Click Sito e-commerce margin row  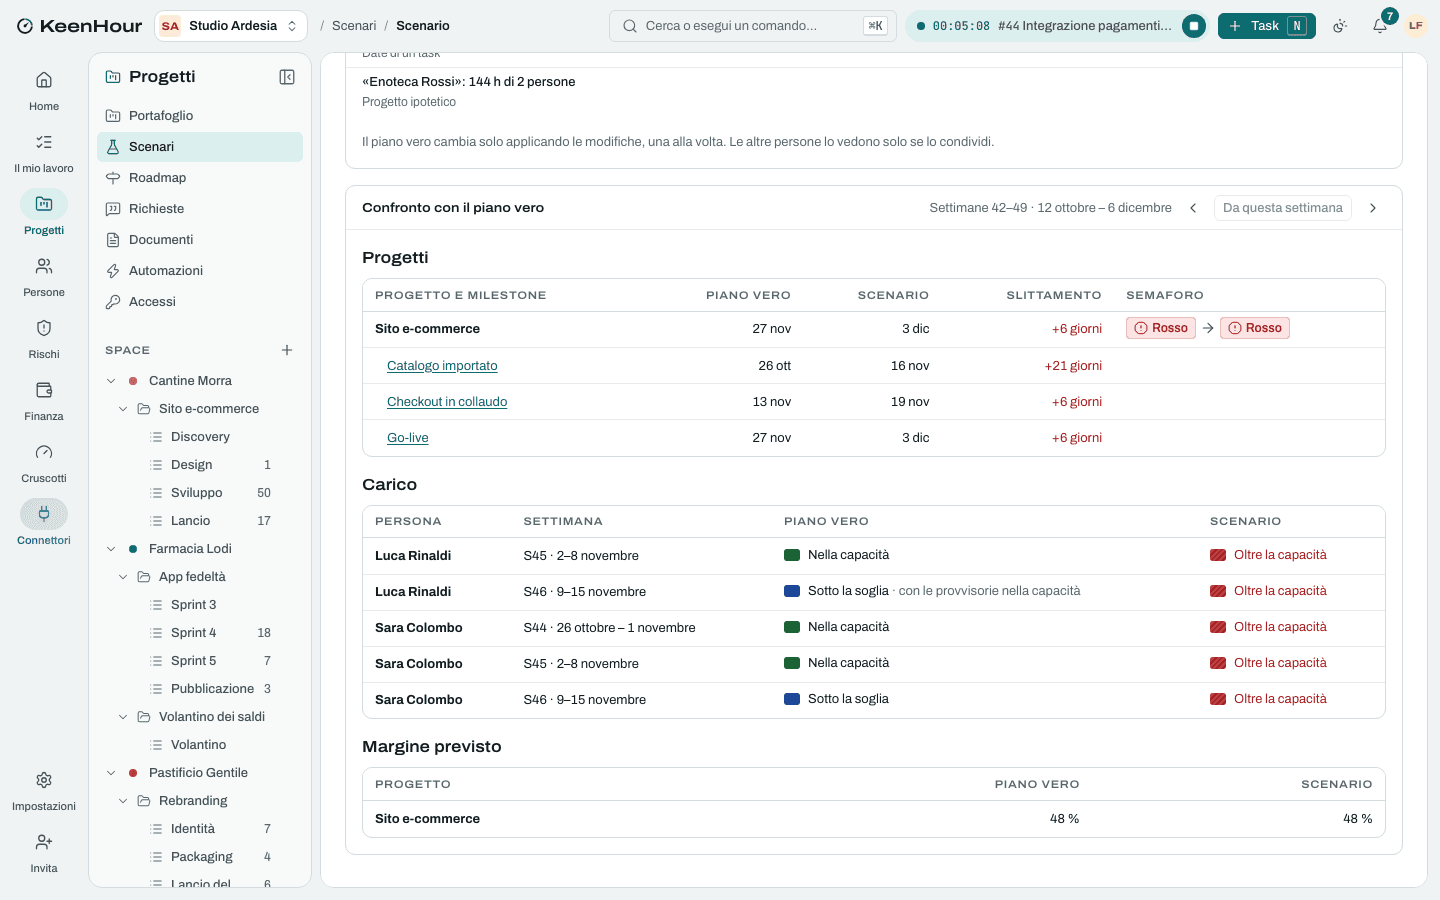[x=874, y=819]
